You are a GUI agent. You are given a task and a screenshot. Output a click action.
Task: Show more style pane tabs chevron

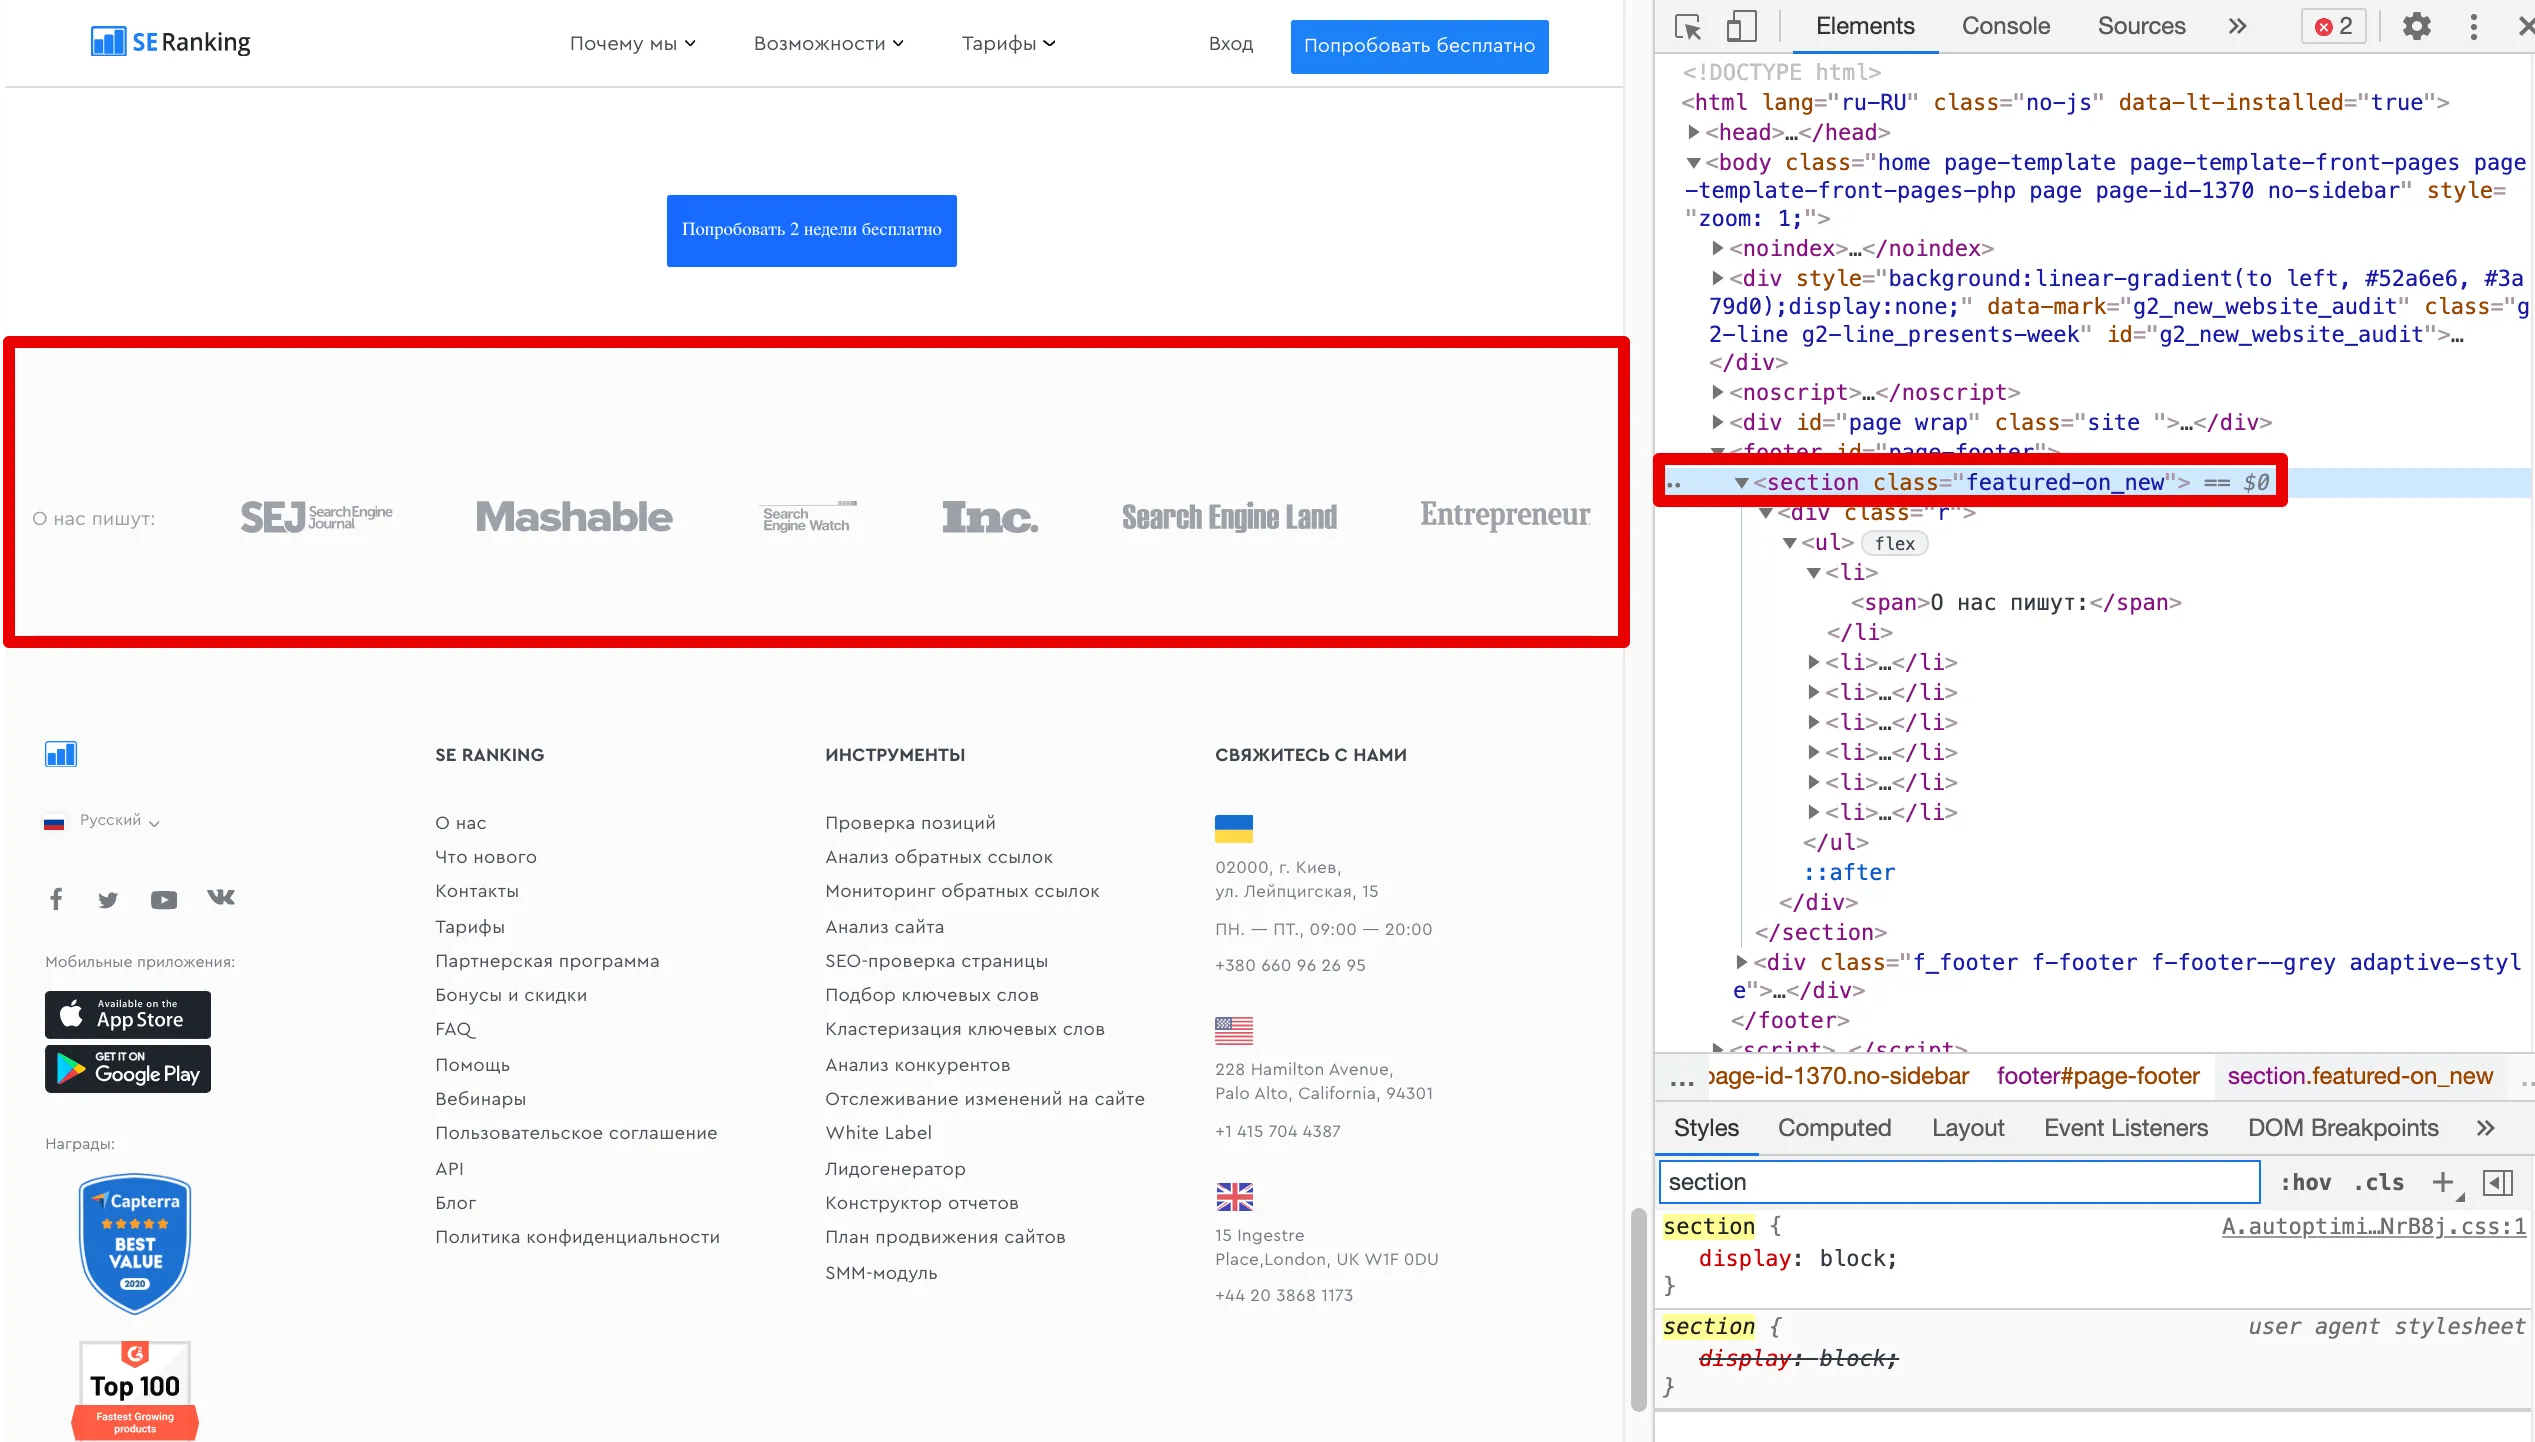(x=2486, y=1128)
